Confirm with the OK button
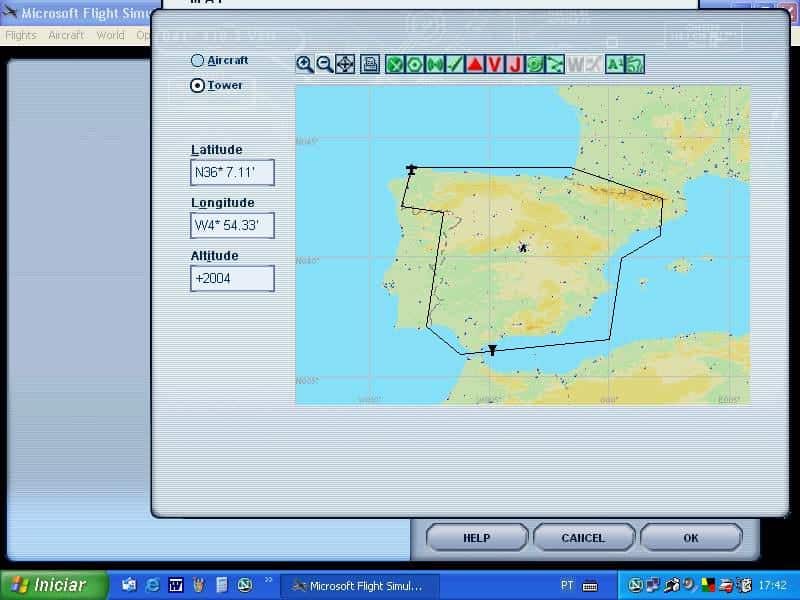Viewport: 800px width, 600px height. coord(690,538)
